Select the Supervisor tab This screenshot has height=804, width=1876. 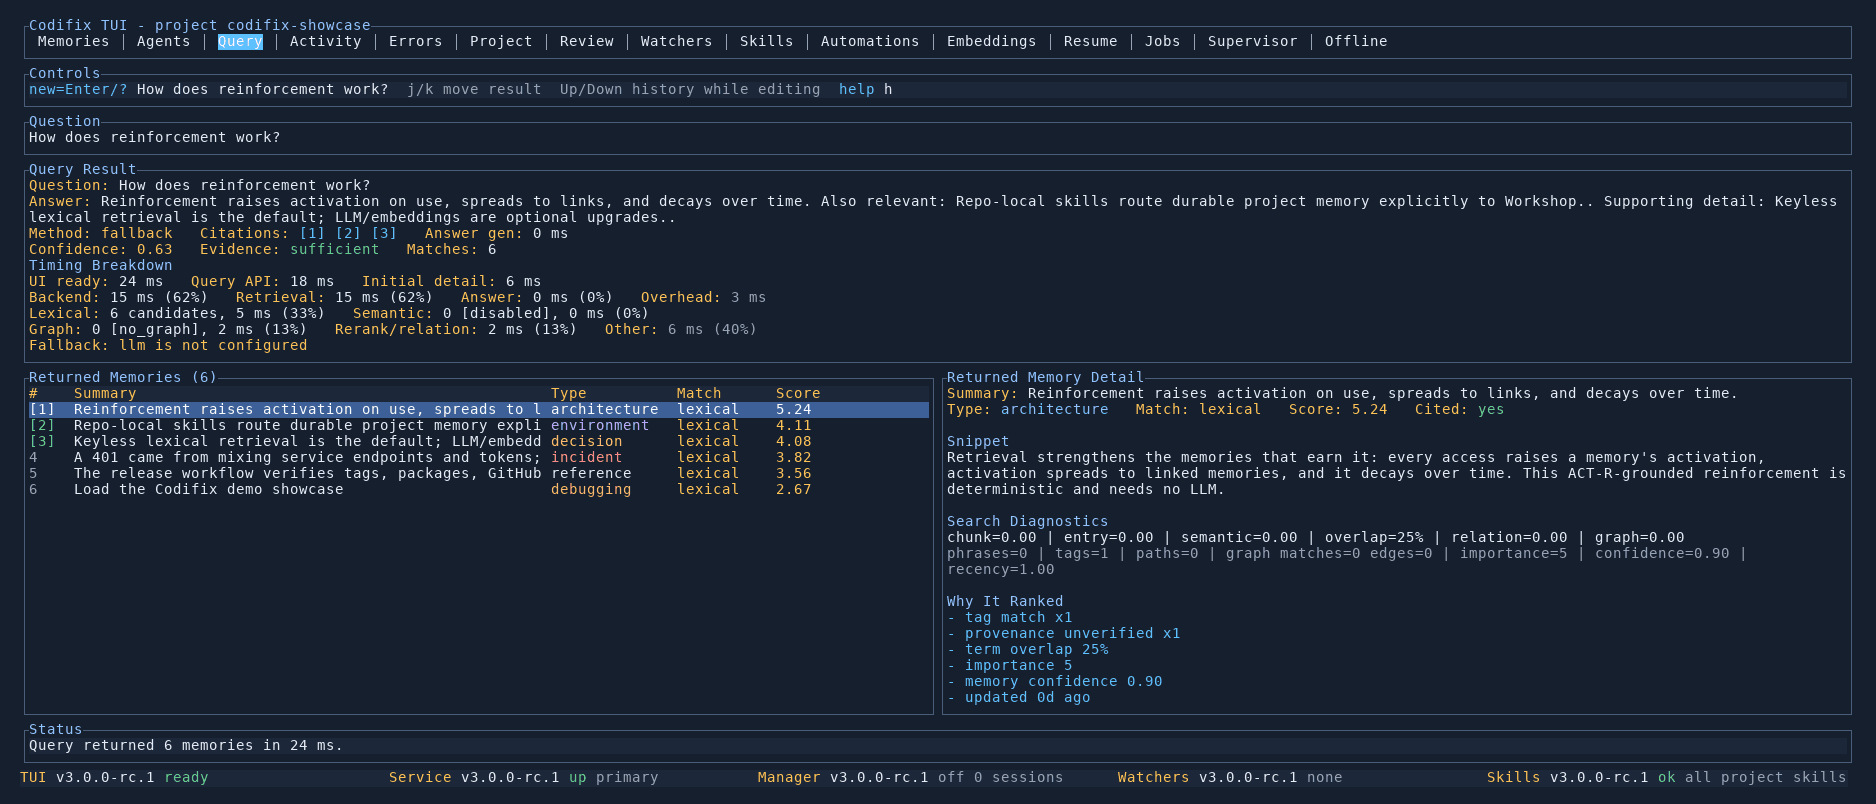[x=1252, y=41]
